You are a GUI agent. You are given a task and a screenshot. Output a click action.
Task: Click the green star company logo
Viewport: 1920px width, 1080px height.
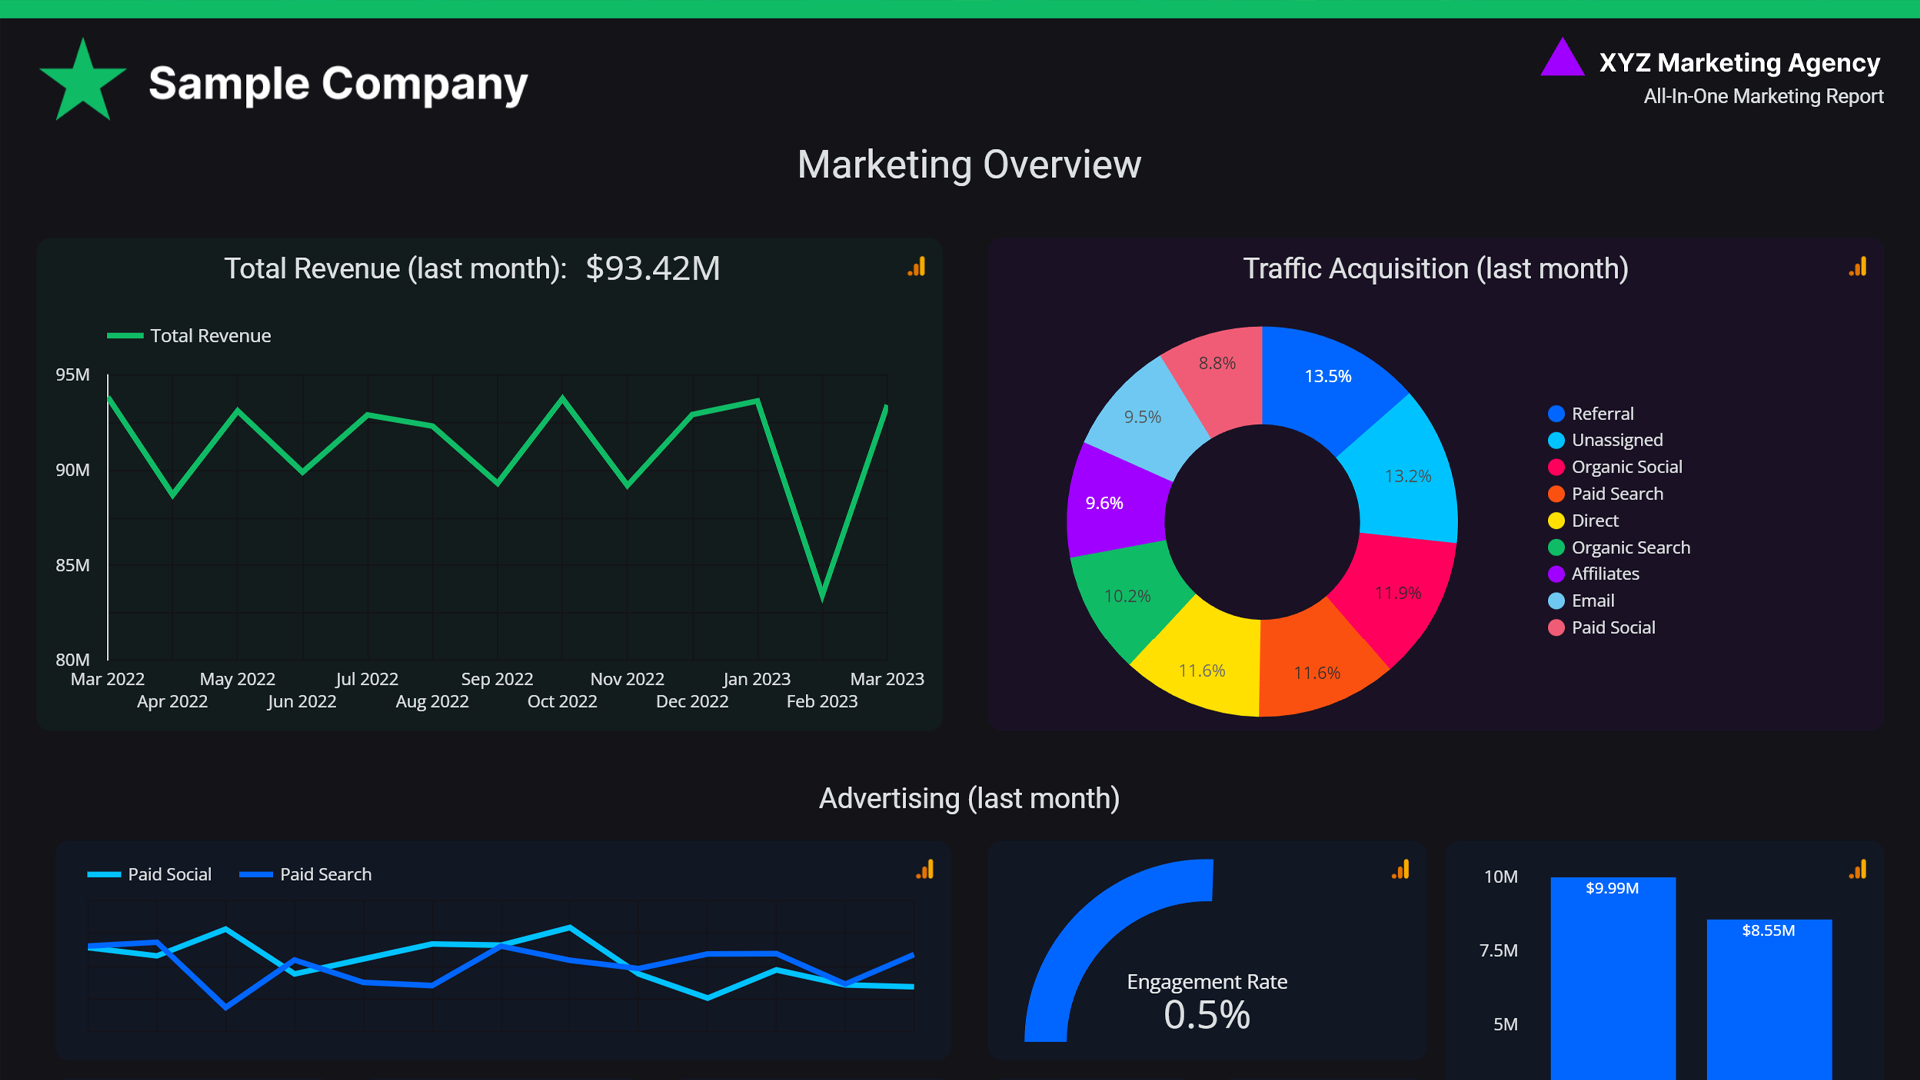[83, 82]
